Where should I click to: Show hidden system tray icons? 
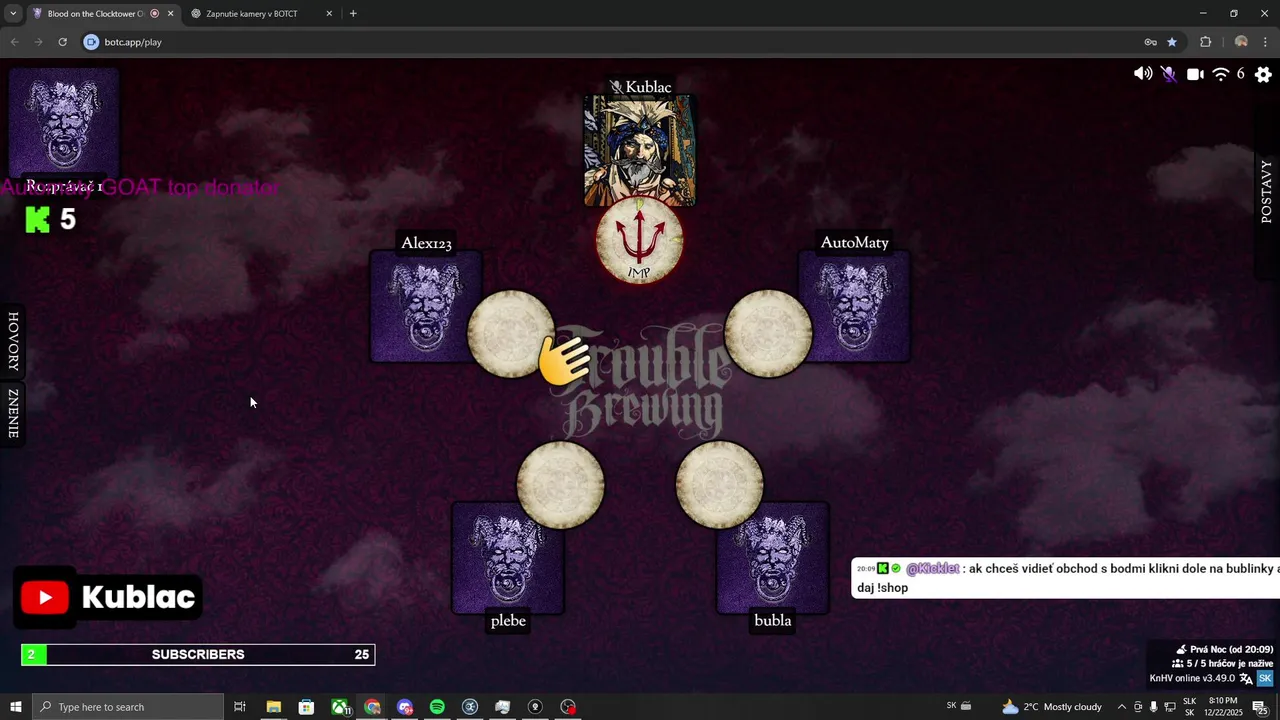click(x=1121, y=707)
